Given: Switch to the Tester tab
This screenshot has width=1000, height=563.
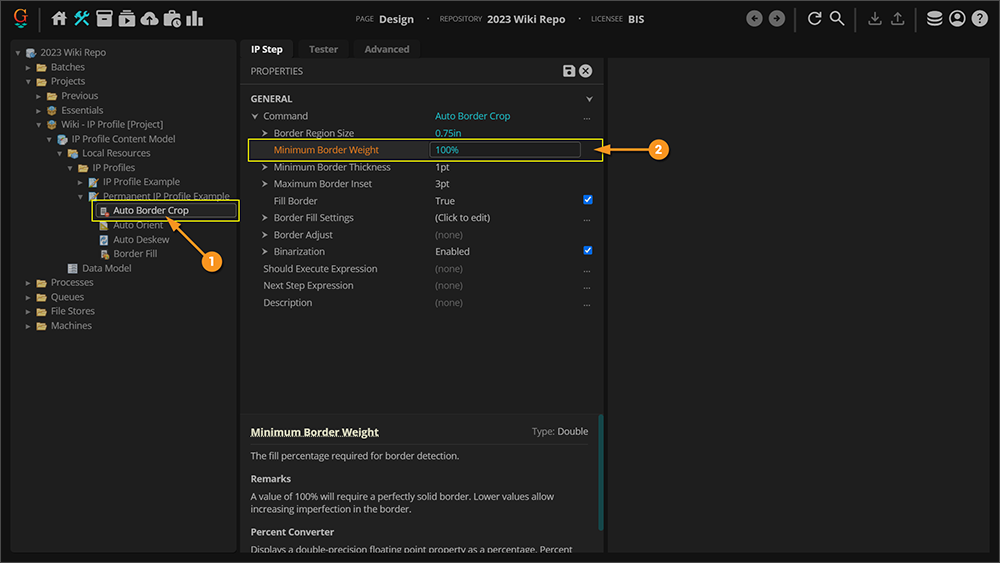Looking at the screenshot, I should [x=323, y=49].
